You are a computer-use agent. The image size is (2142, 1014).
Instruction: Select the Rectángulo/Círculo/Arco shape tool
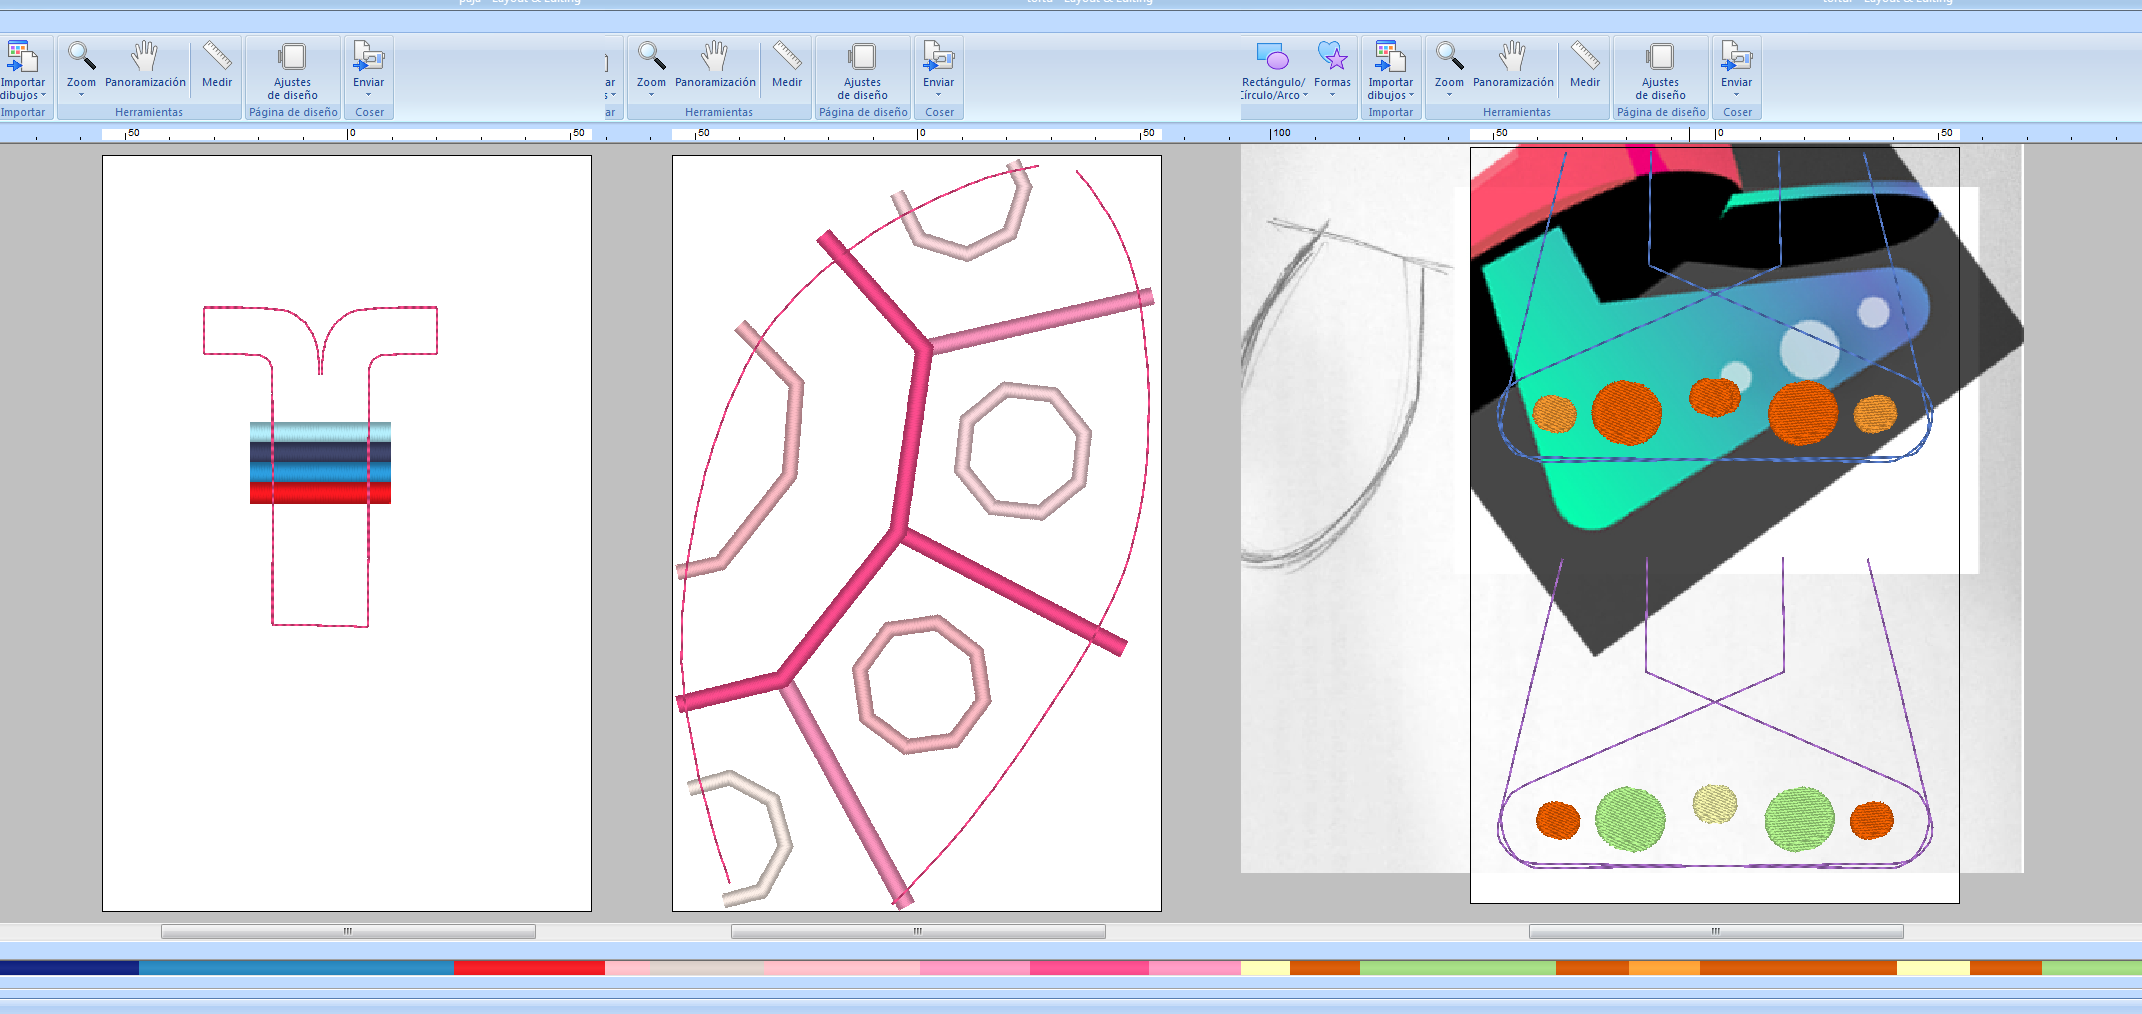pos(1273,56)
